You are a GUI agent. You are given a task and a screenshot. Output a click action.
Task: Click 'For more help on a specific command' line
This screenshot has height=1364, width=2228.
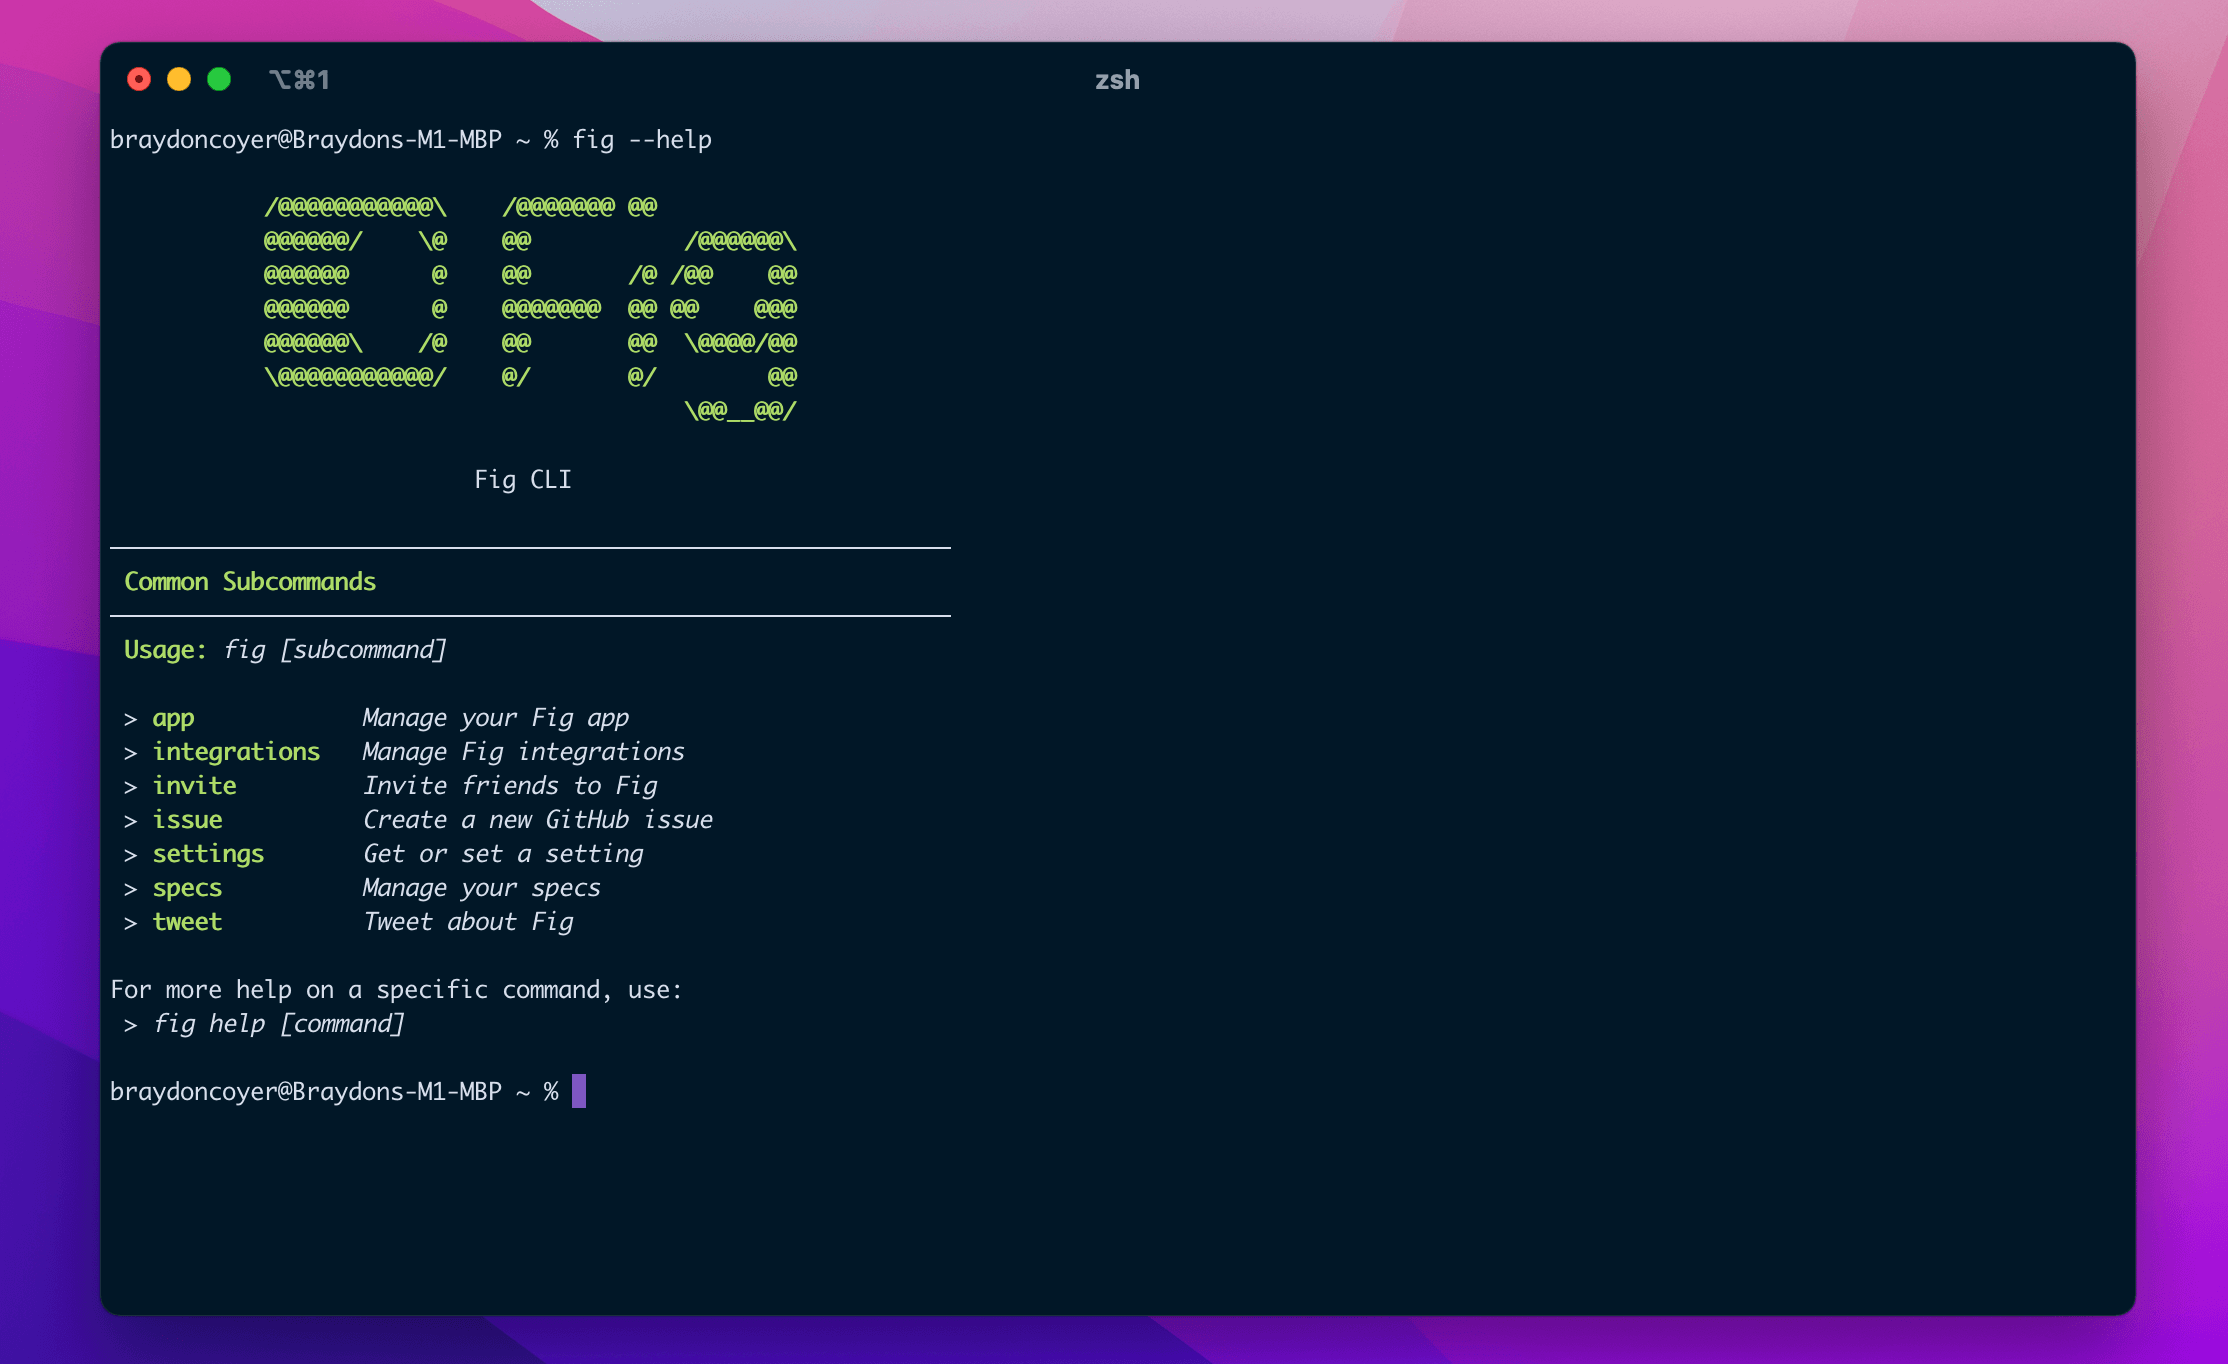[x=396, y=990]
